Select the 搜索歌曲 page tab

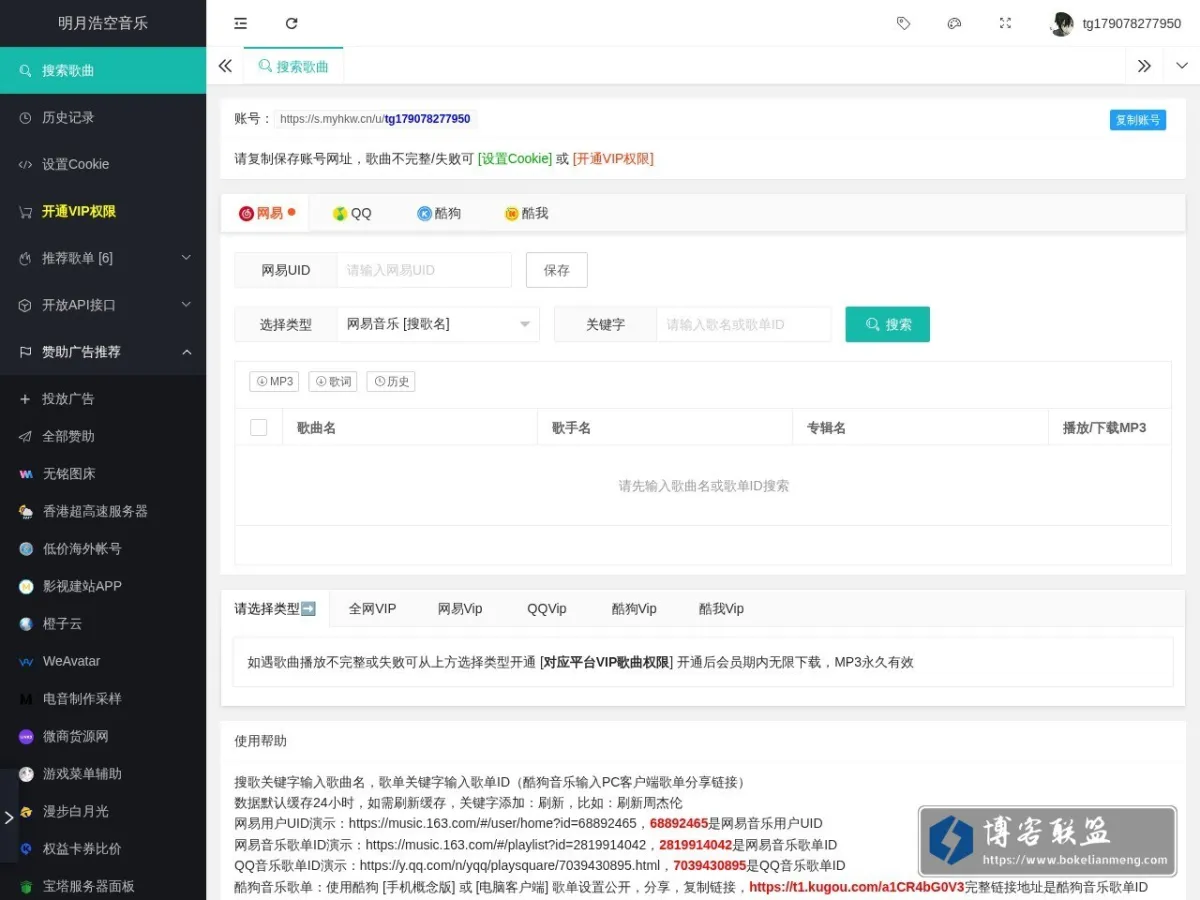tap(293, 66)
